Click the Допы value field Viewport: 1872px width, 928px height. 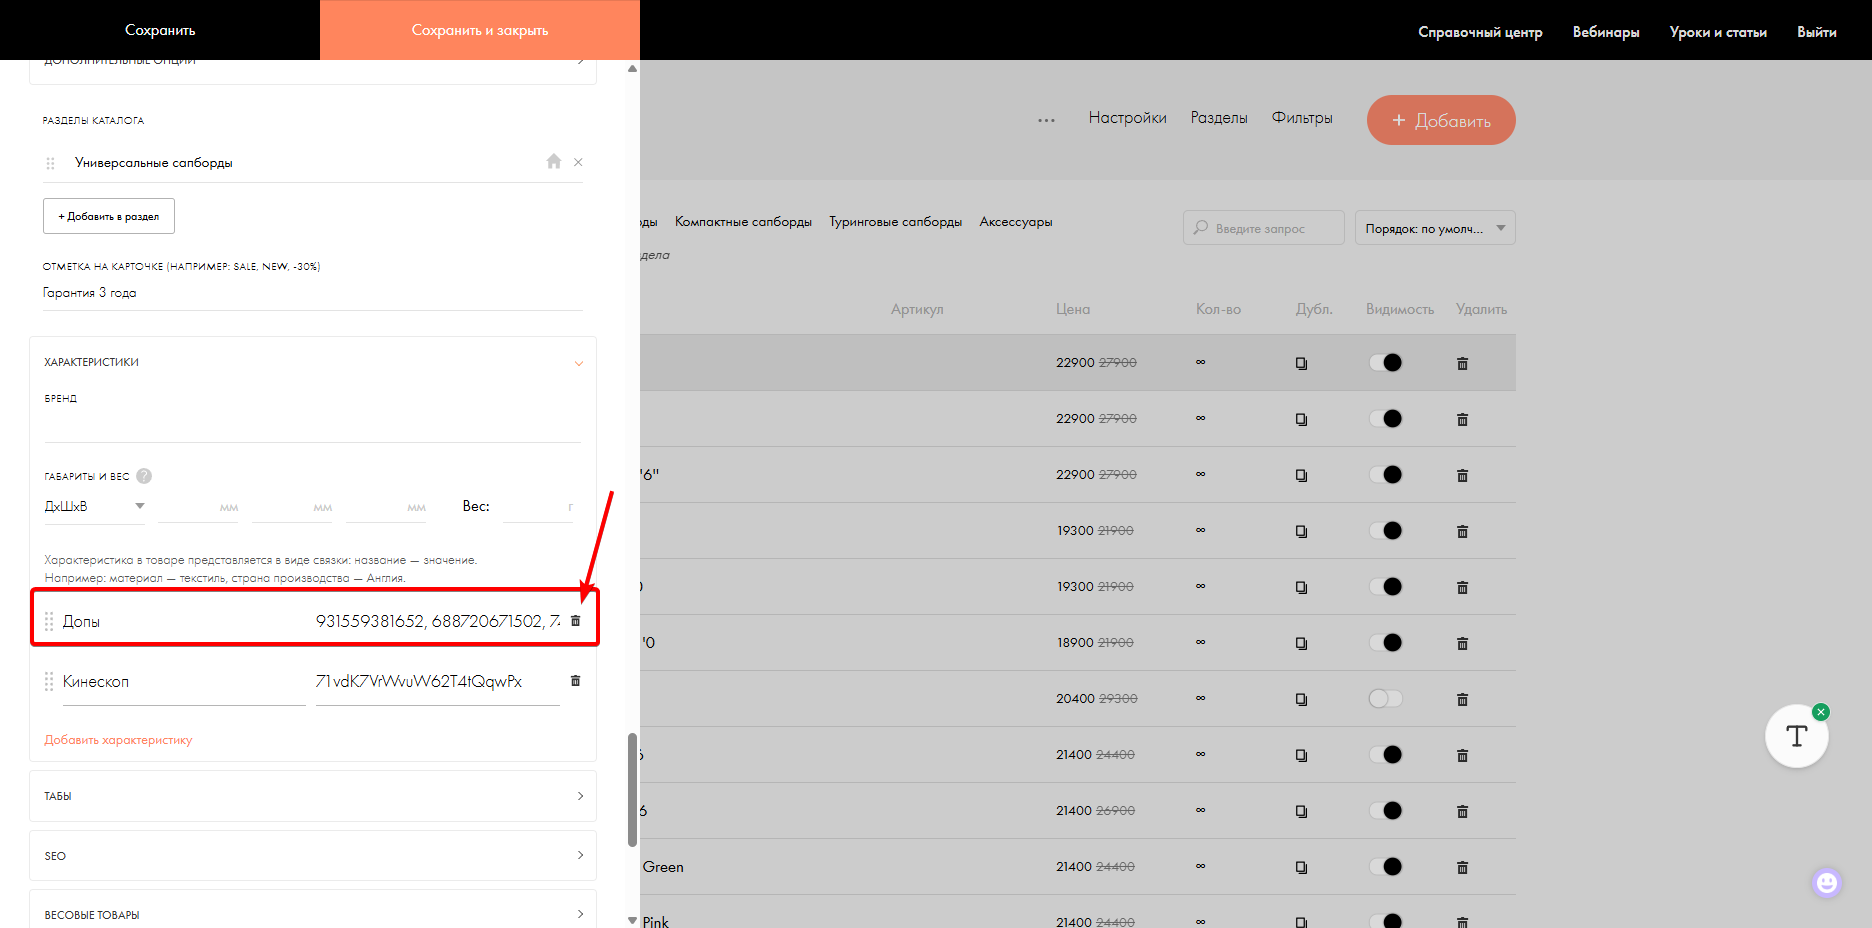438,621
